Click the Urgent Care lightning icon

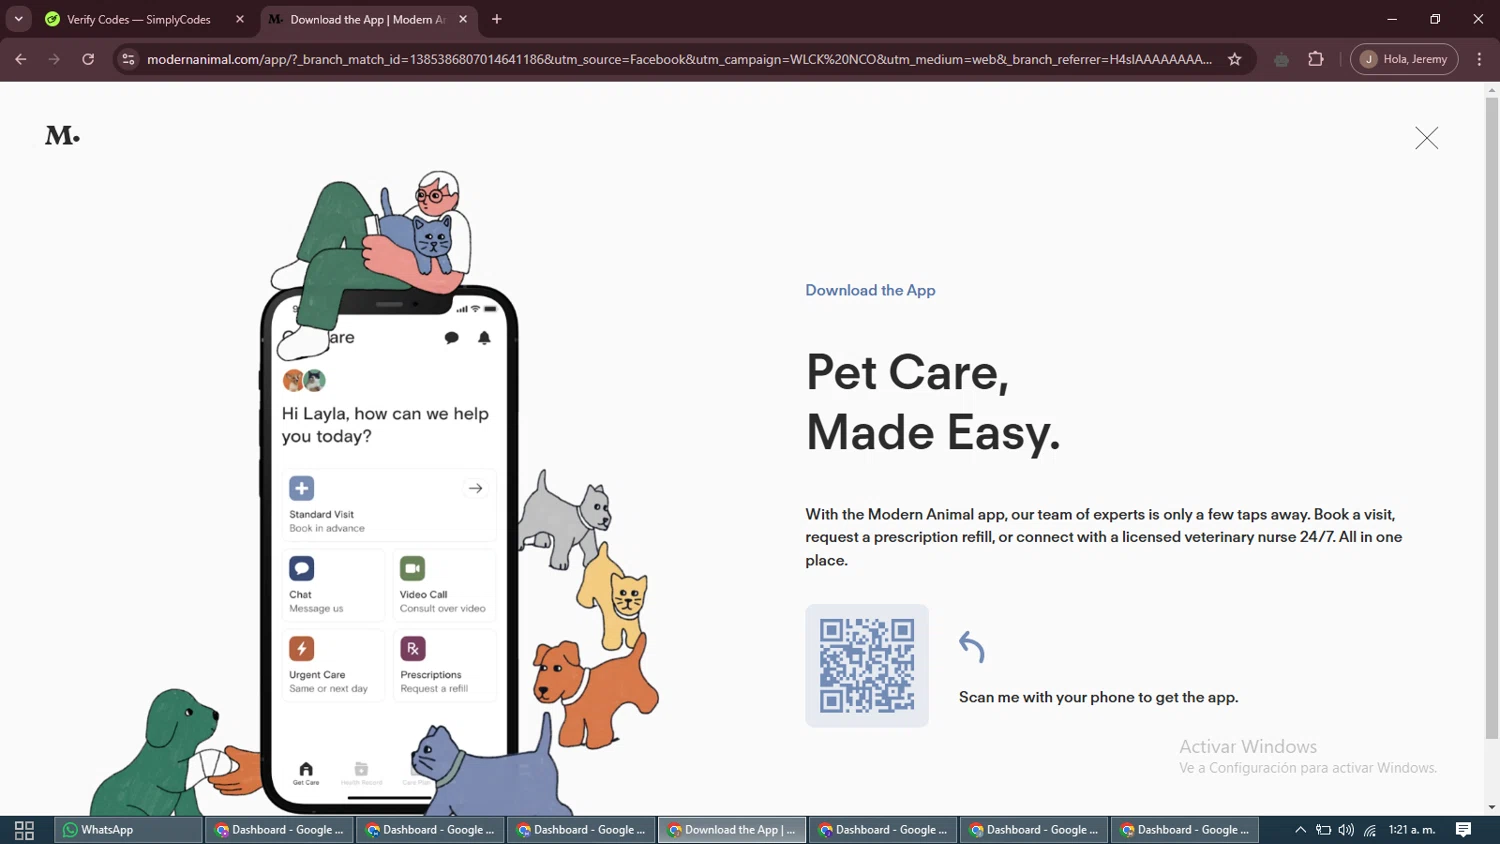301,648
